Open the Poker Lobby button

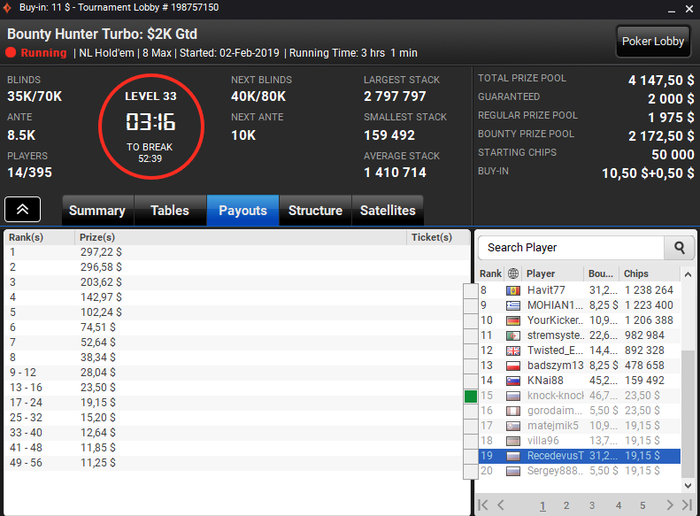(x=653, y=41)
